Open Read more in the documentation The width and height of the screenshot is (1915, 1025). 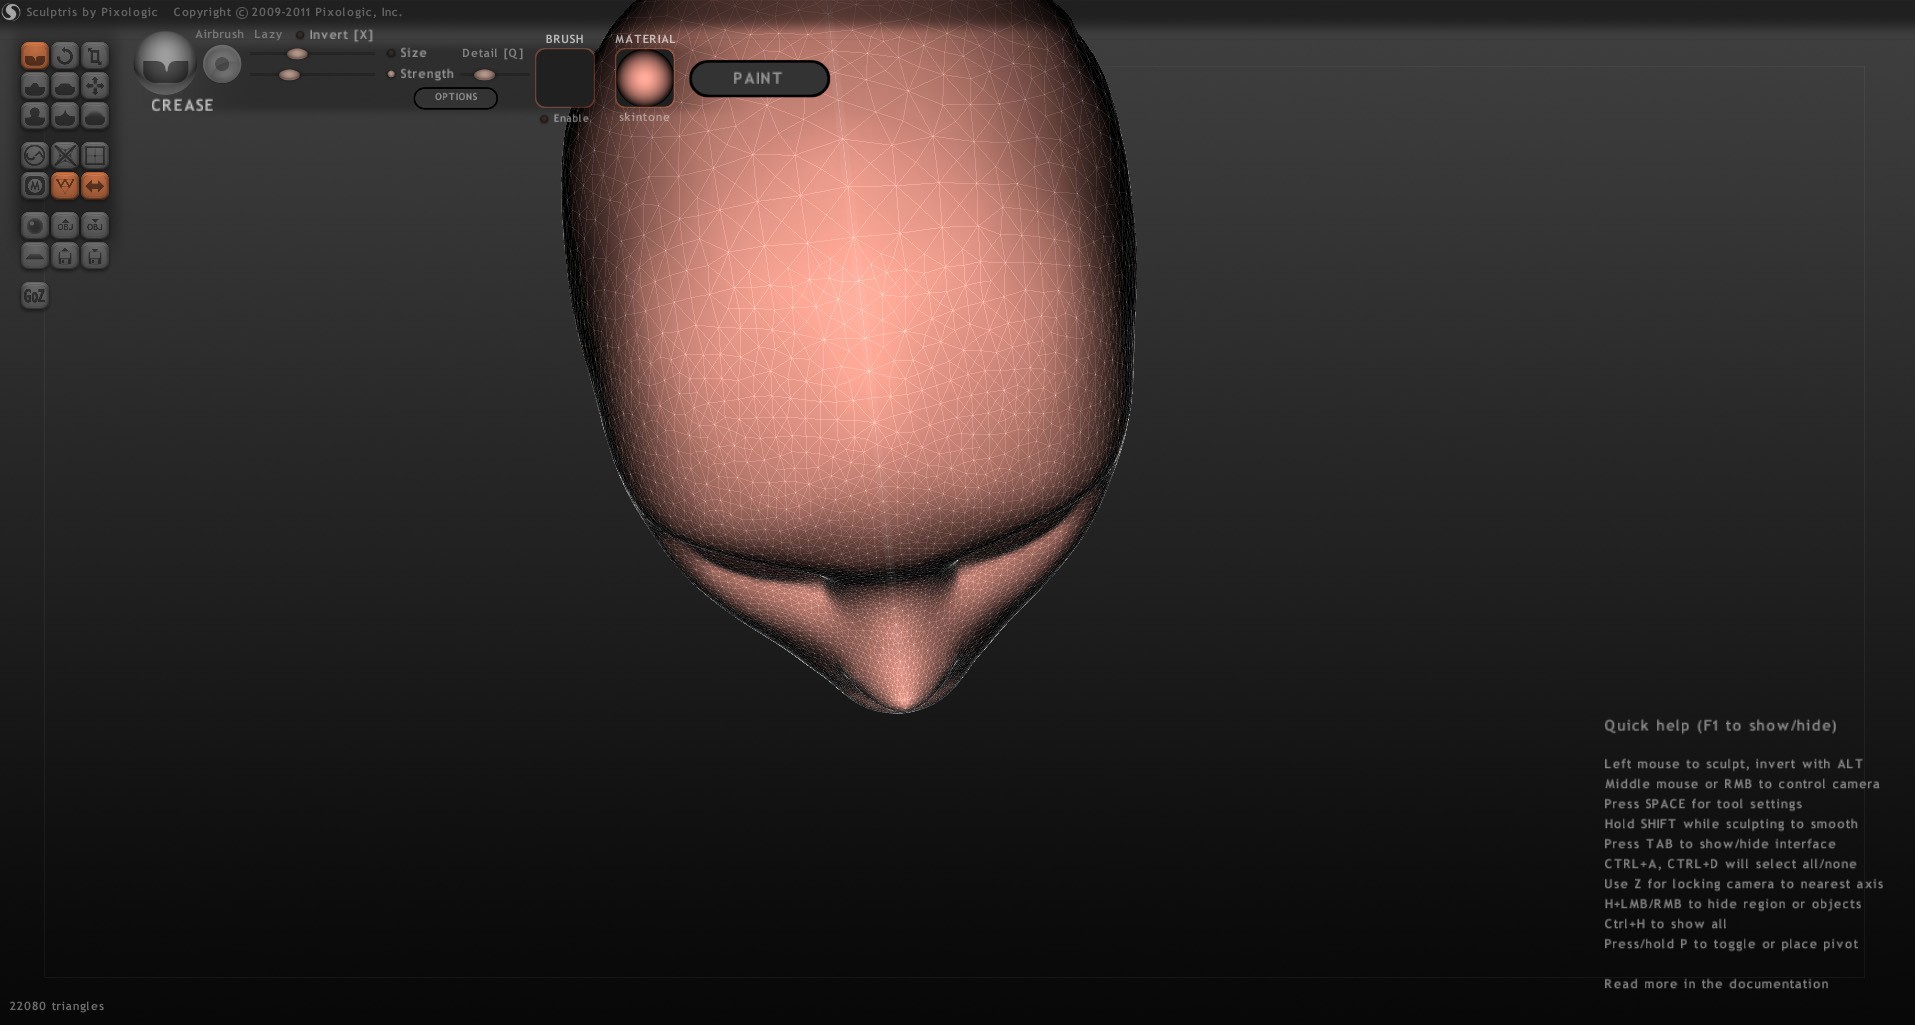(1716, 984)
